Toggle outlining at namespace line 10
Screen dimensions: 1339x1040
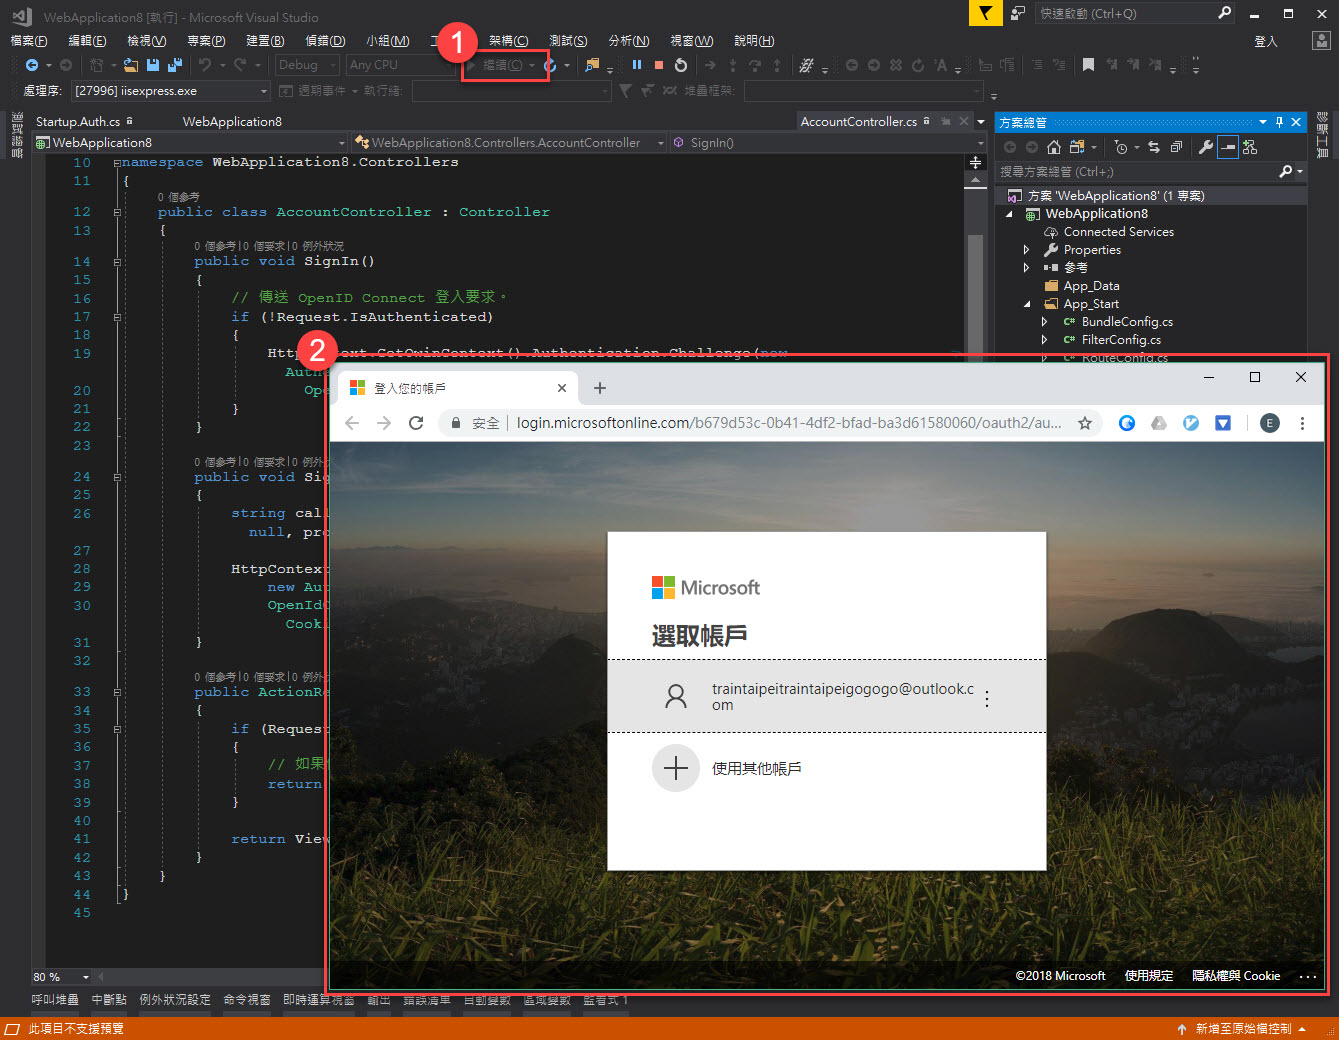coord(117,162)
